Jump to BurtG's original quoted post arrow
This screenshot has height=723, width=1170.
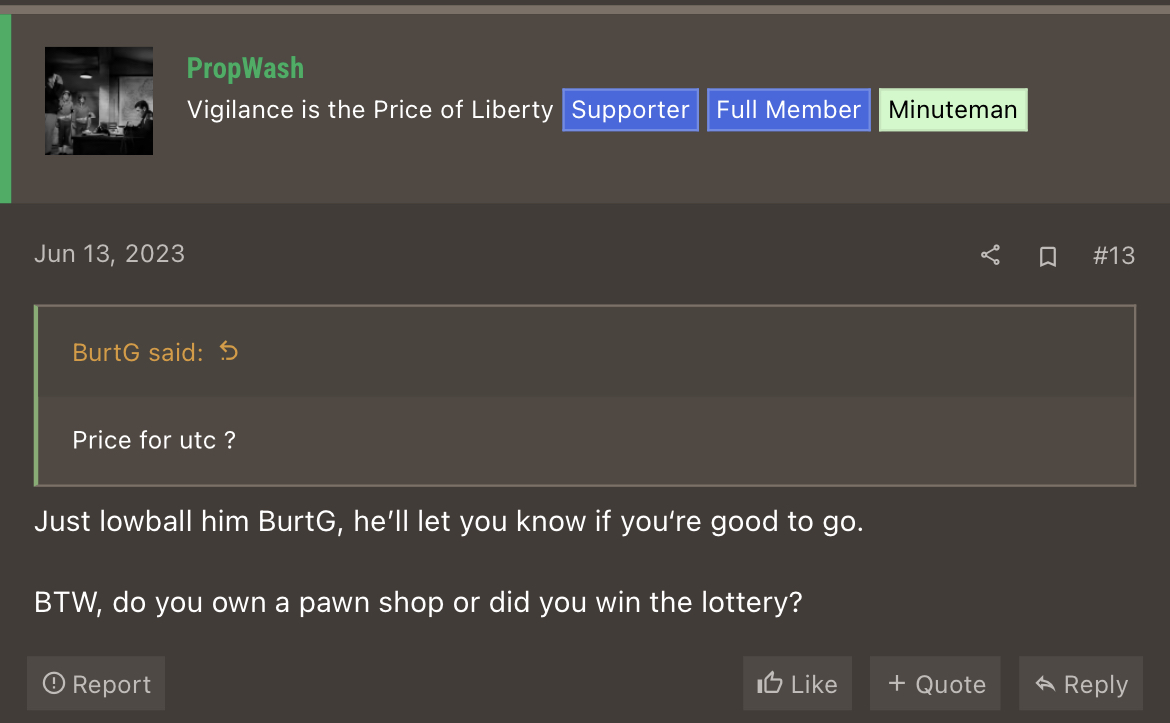(229, 351)
